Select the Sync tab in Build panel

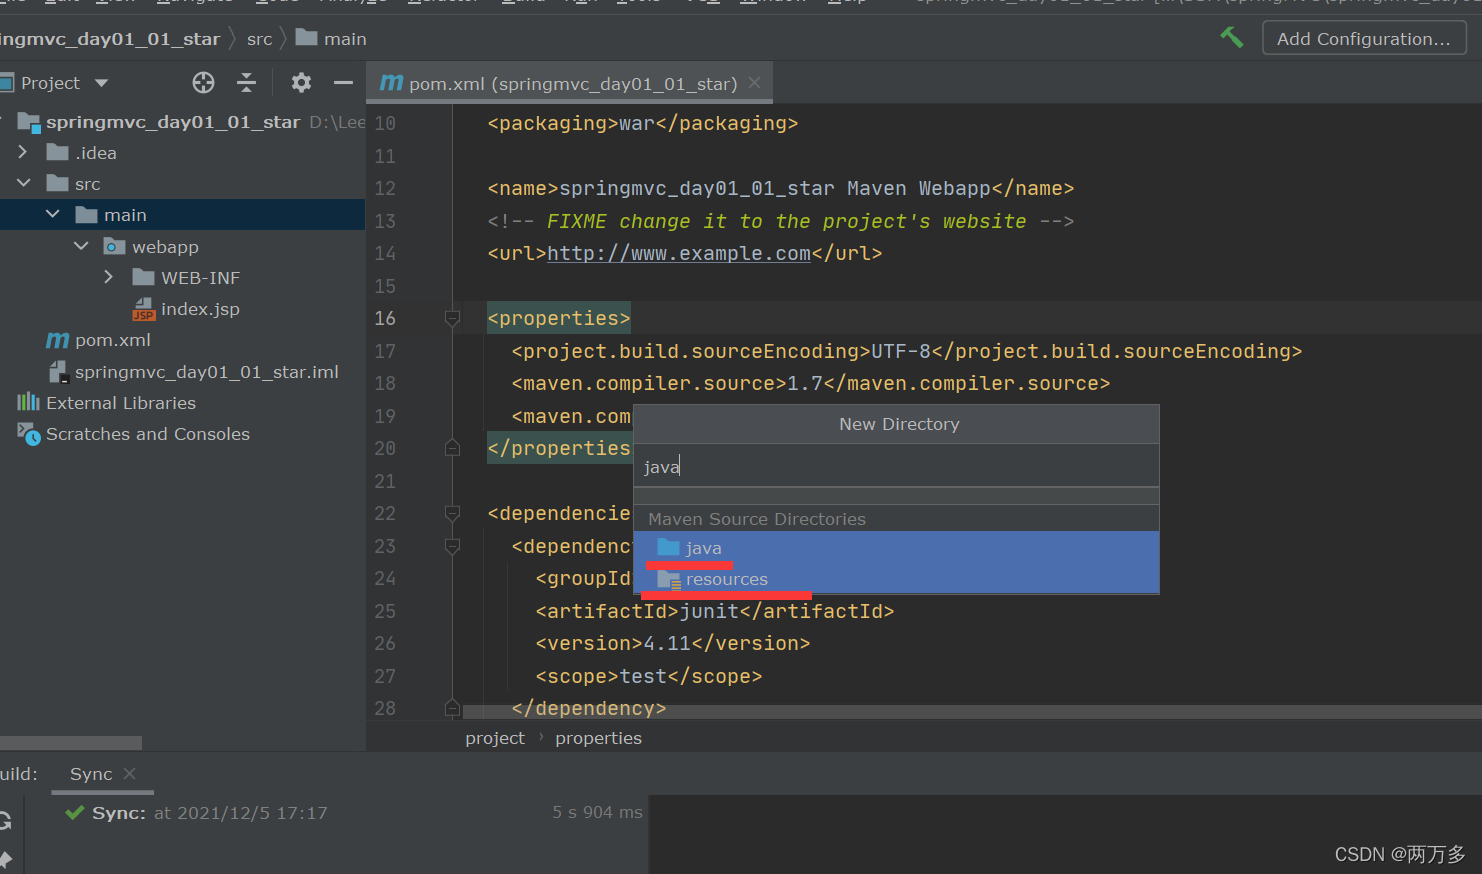point(91,774)
